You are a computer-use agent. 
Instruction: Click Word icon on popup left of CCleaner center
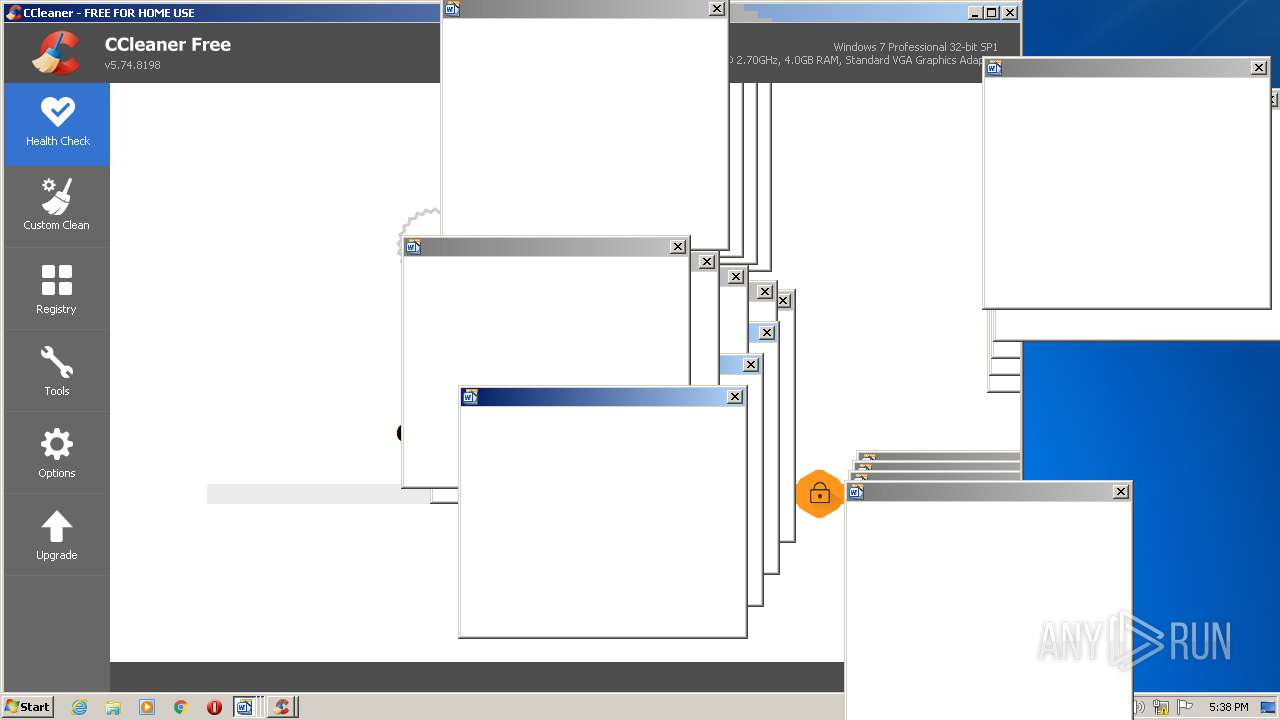click(414, 247)
